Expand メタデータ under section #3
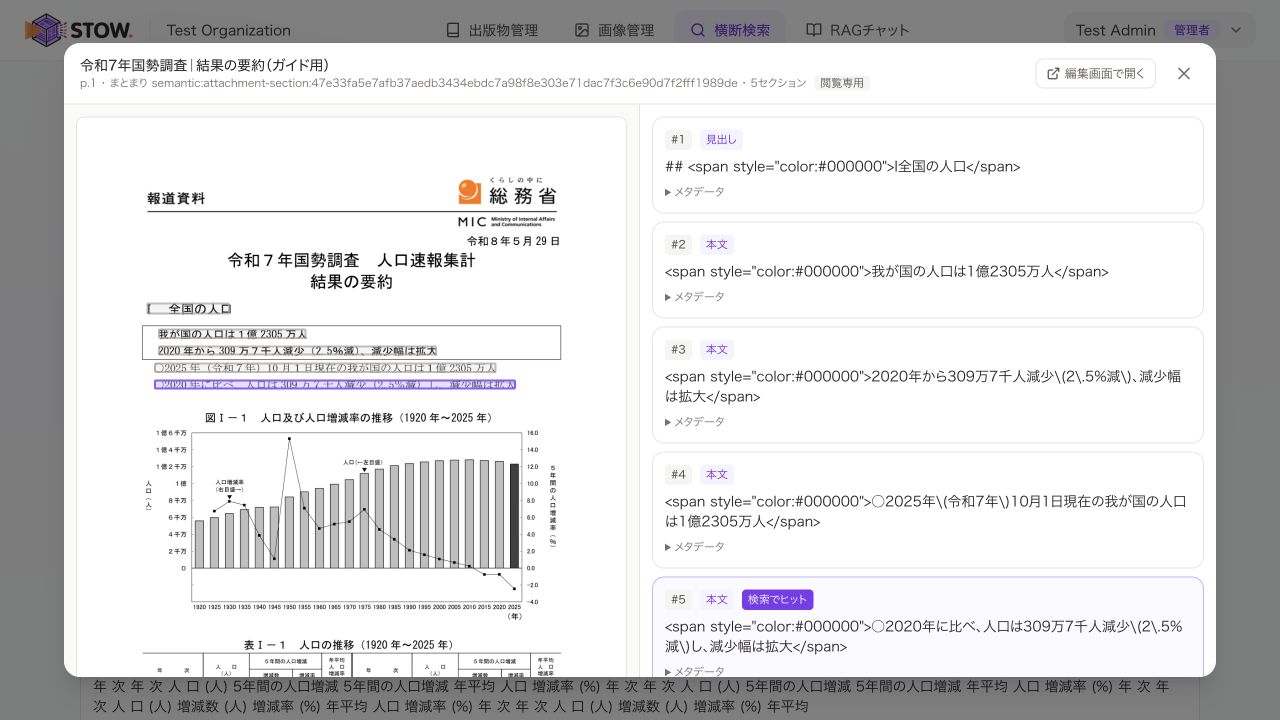 click(x=695, y=422)
